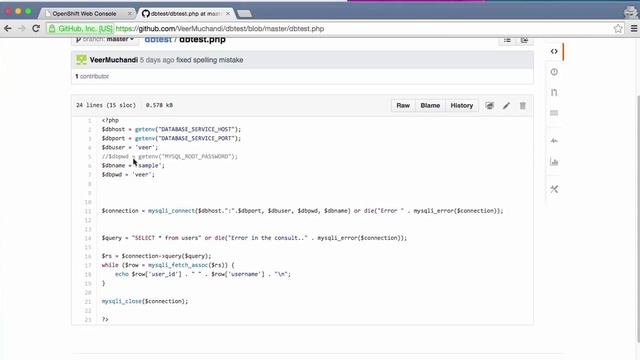Click the echo $row line
640x360 pixels.
203,274
